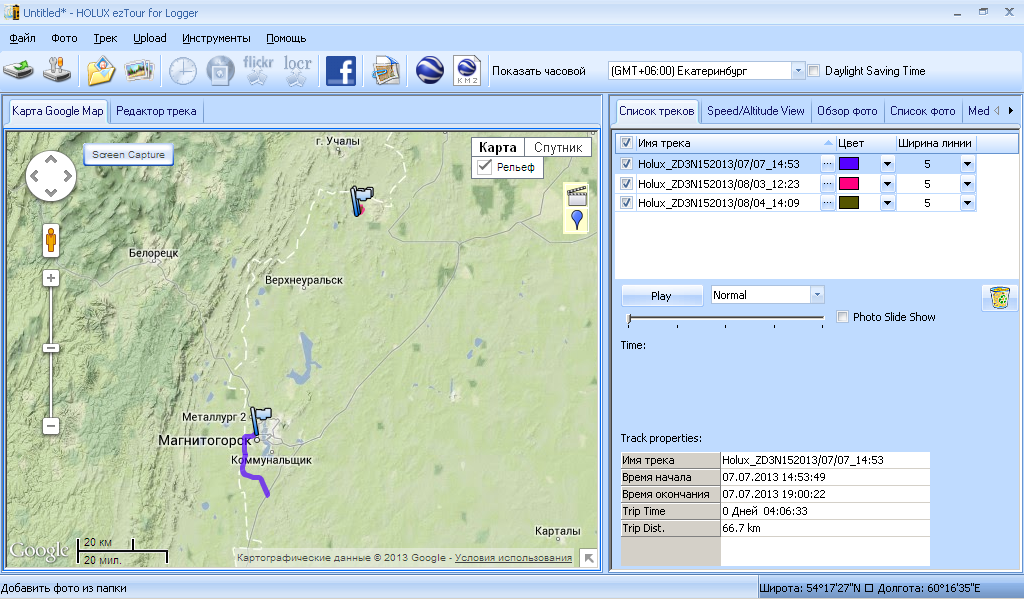Image resolution: width=1024 pixels, height=600 pixels.
Task: Zoom in on the map with plus
Action: coord(51,279)
